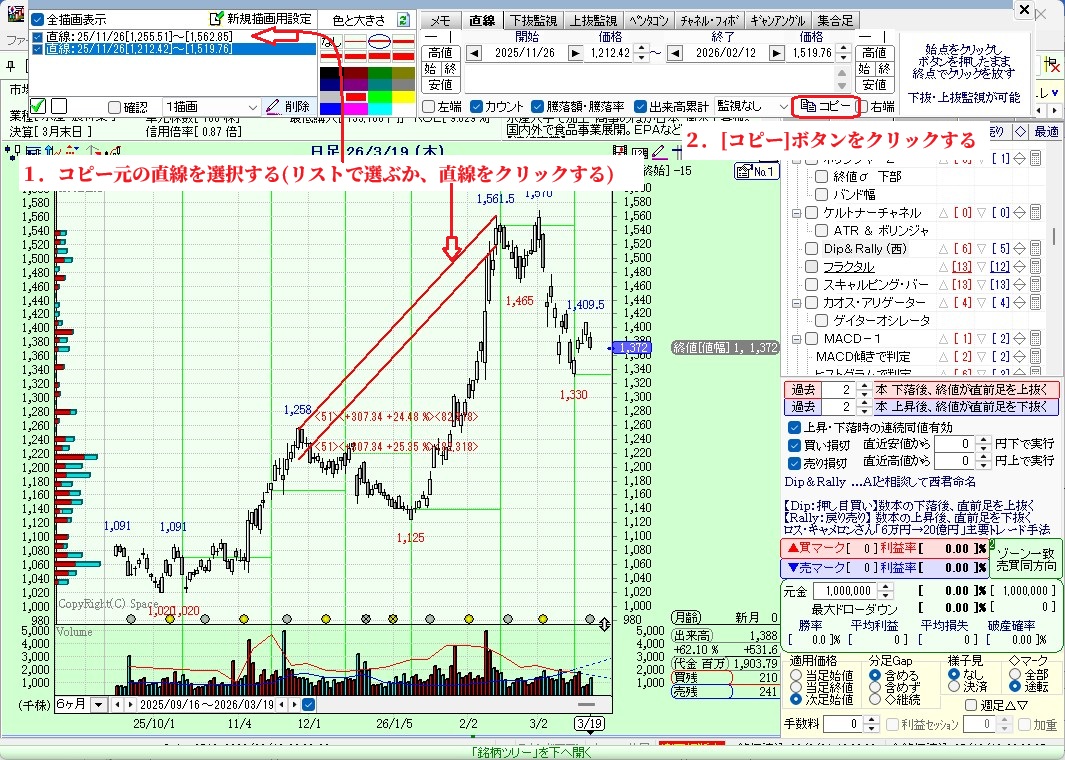1065x760 pixels.
Task: Click the green check-all icon under line list
Action: 38,106
